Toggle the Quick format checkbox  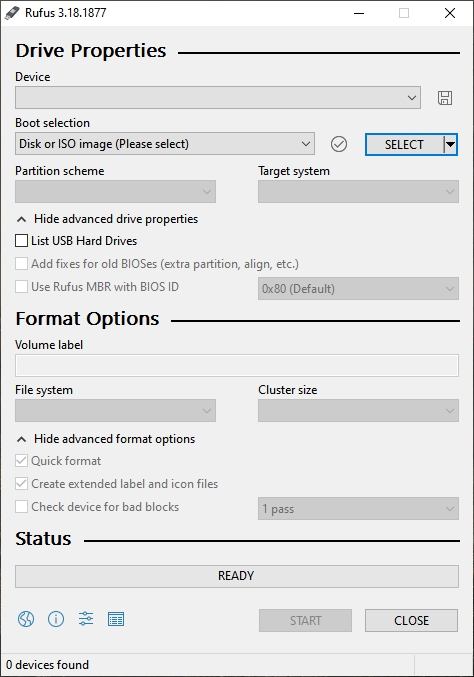(21, 461)
